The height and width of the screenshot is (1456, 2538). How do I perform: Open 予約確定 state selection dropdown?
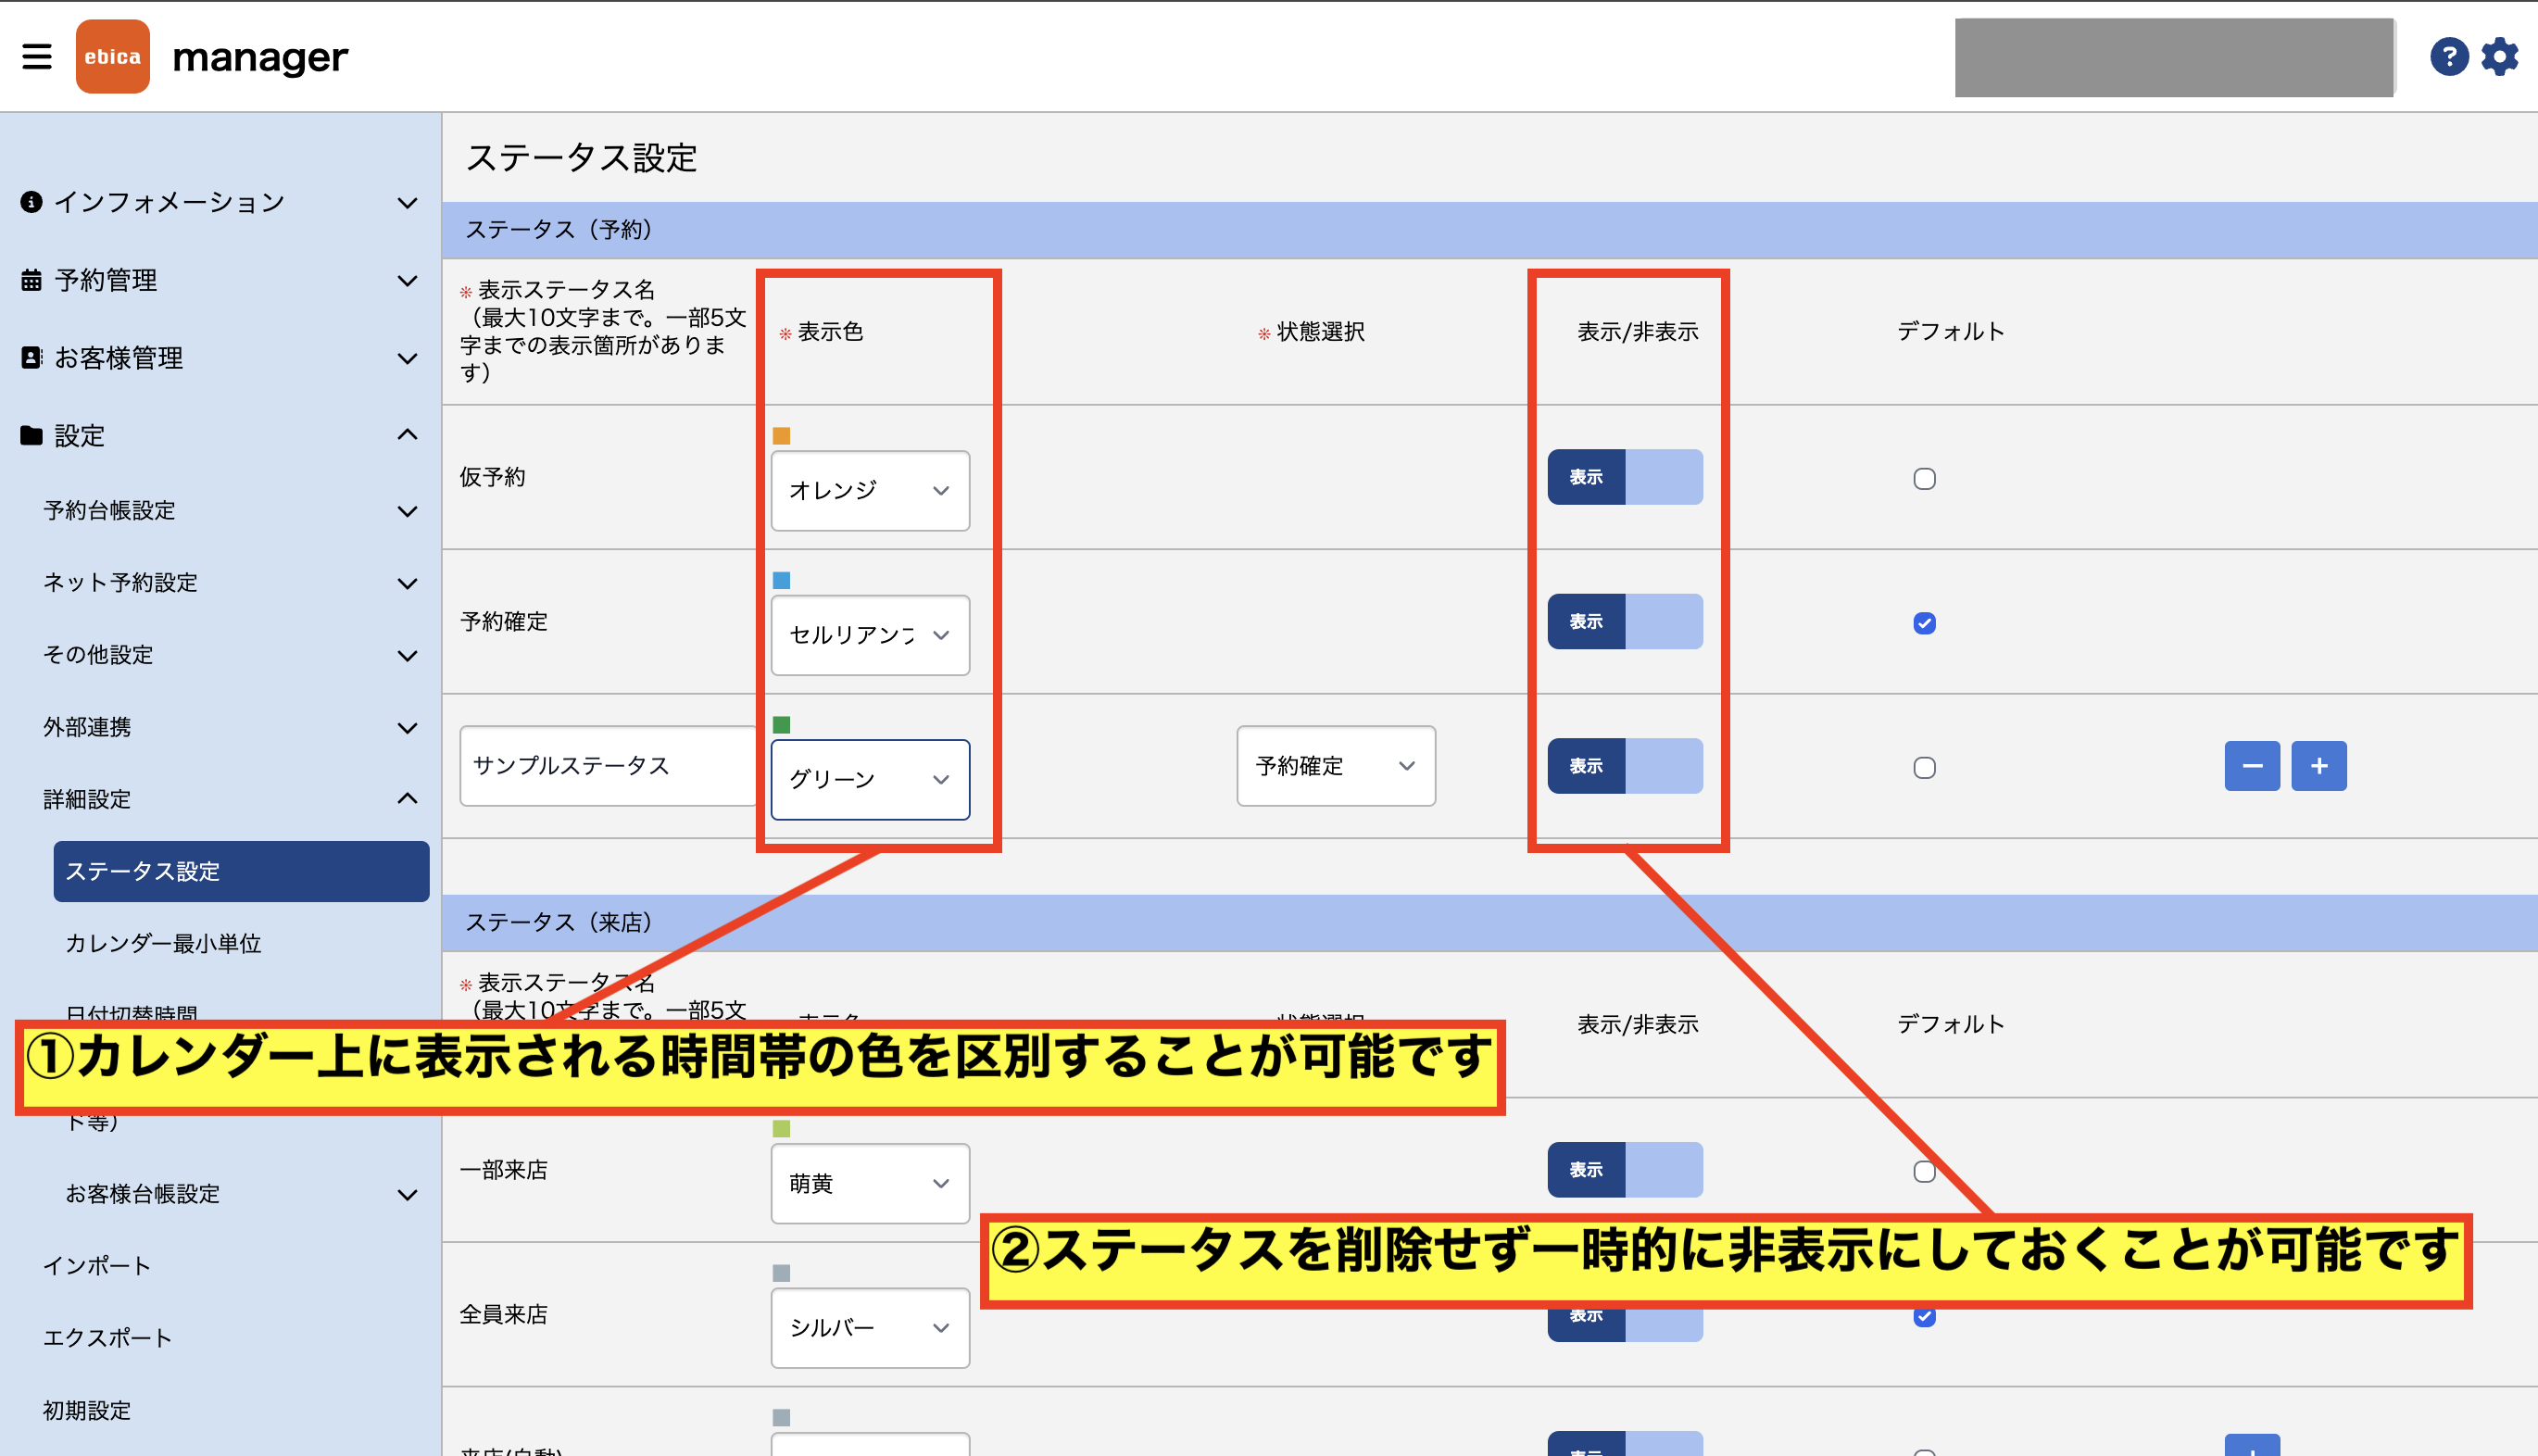click(x=1336, y=766)
